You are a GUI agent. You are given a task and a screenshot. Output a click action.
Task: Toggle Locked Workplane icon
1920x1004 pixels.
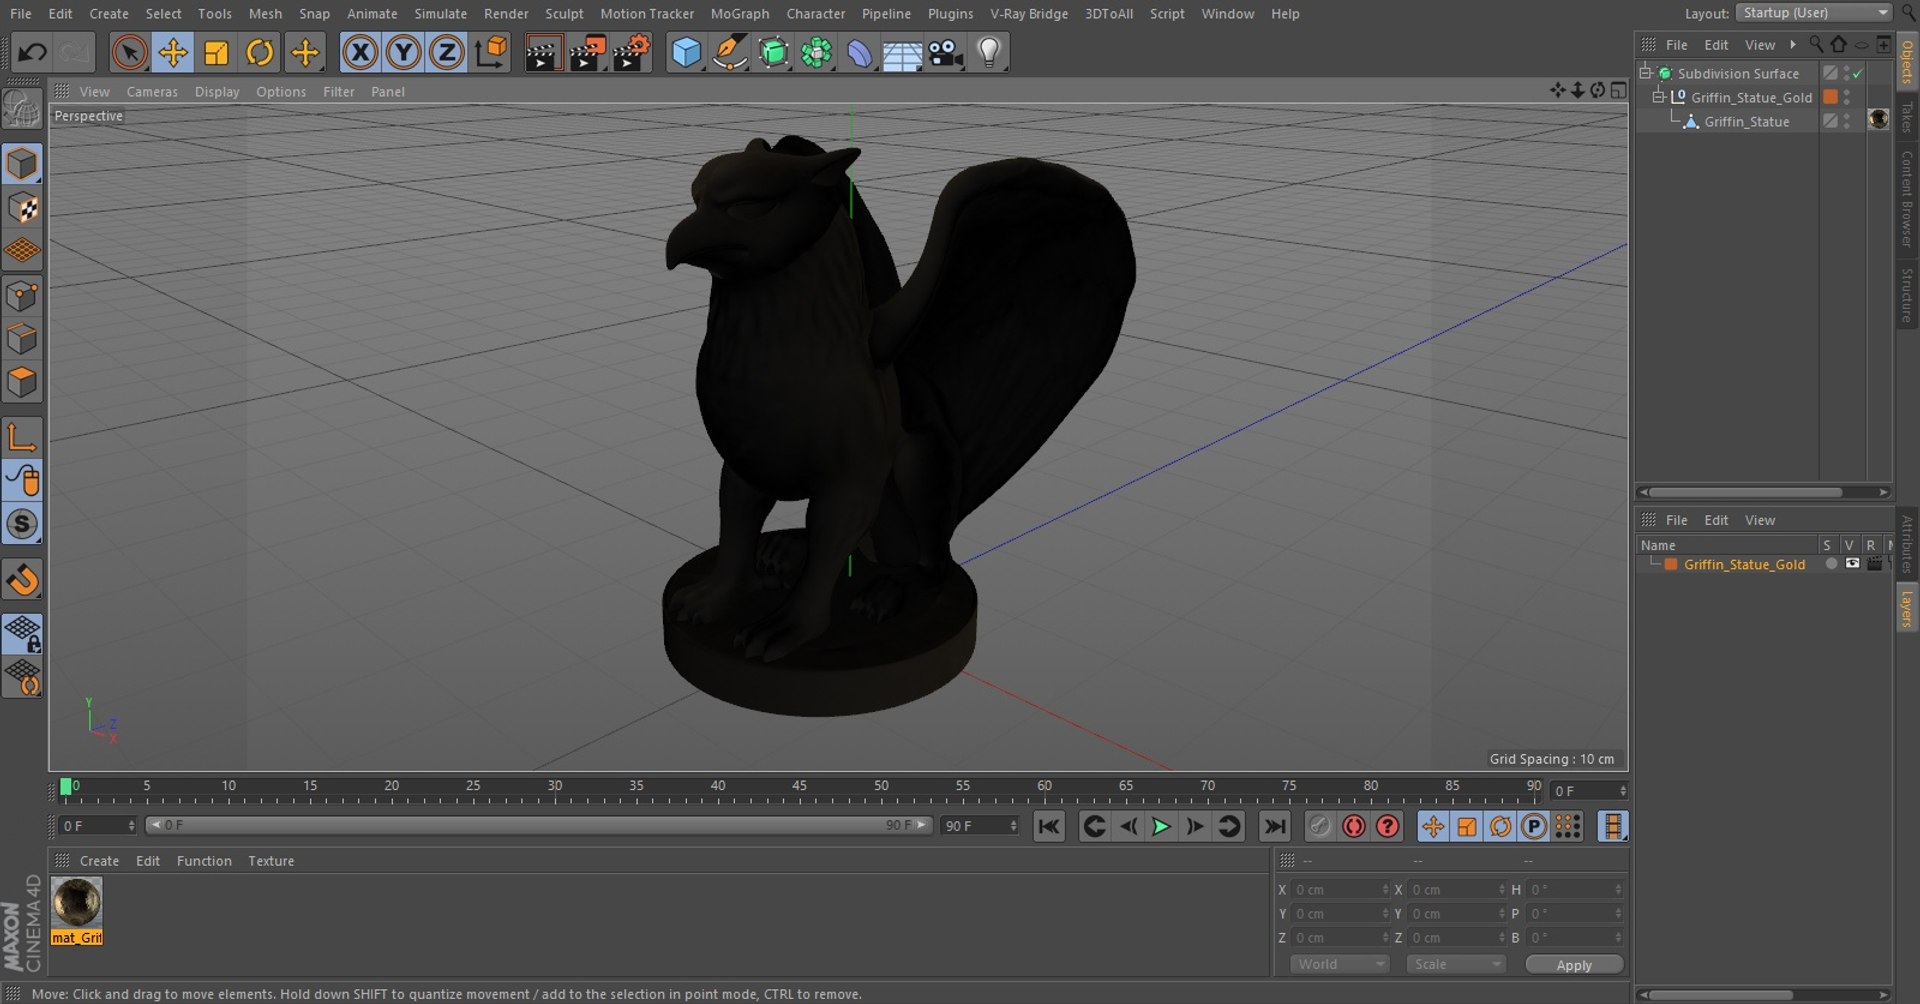[22, 633]
